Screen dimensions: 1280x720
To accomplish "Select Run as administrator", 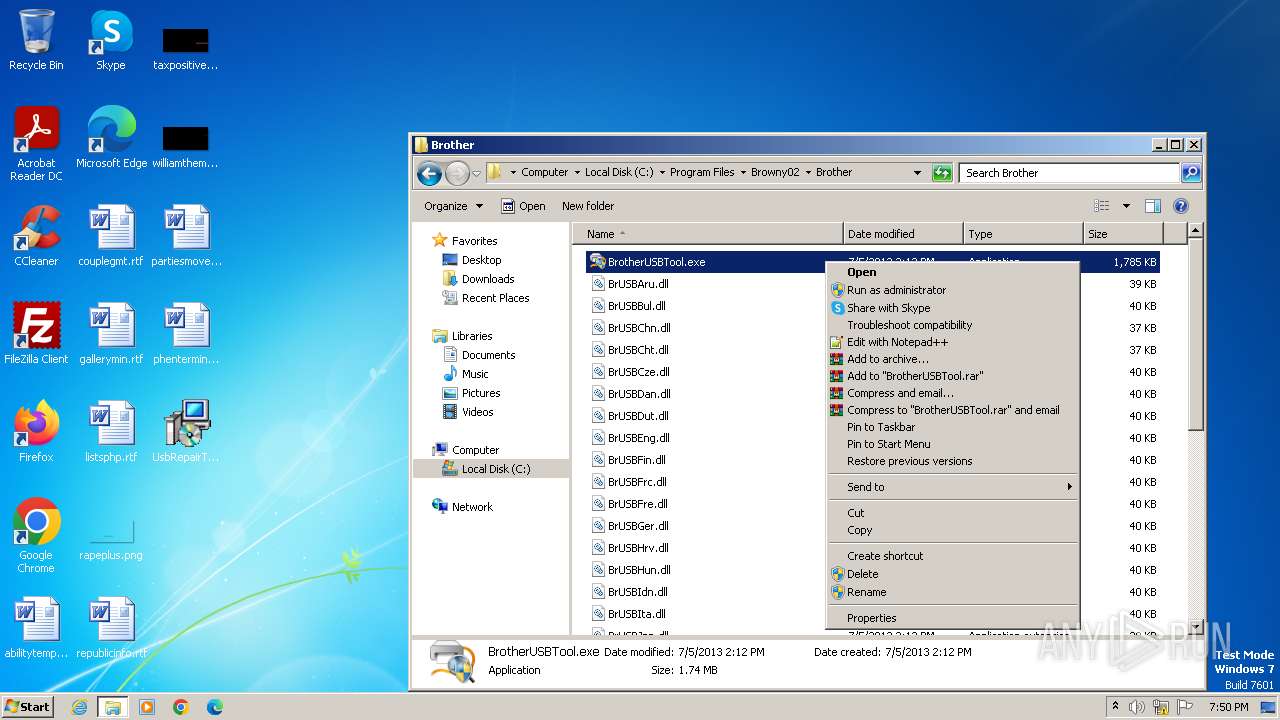I will (x=952, y=290).
